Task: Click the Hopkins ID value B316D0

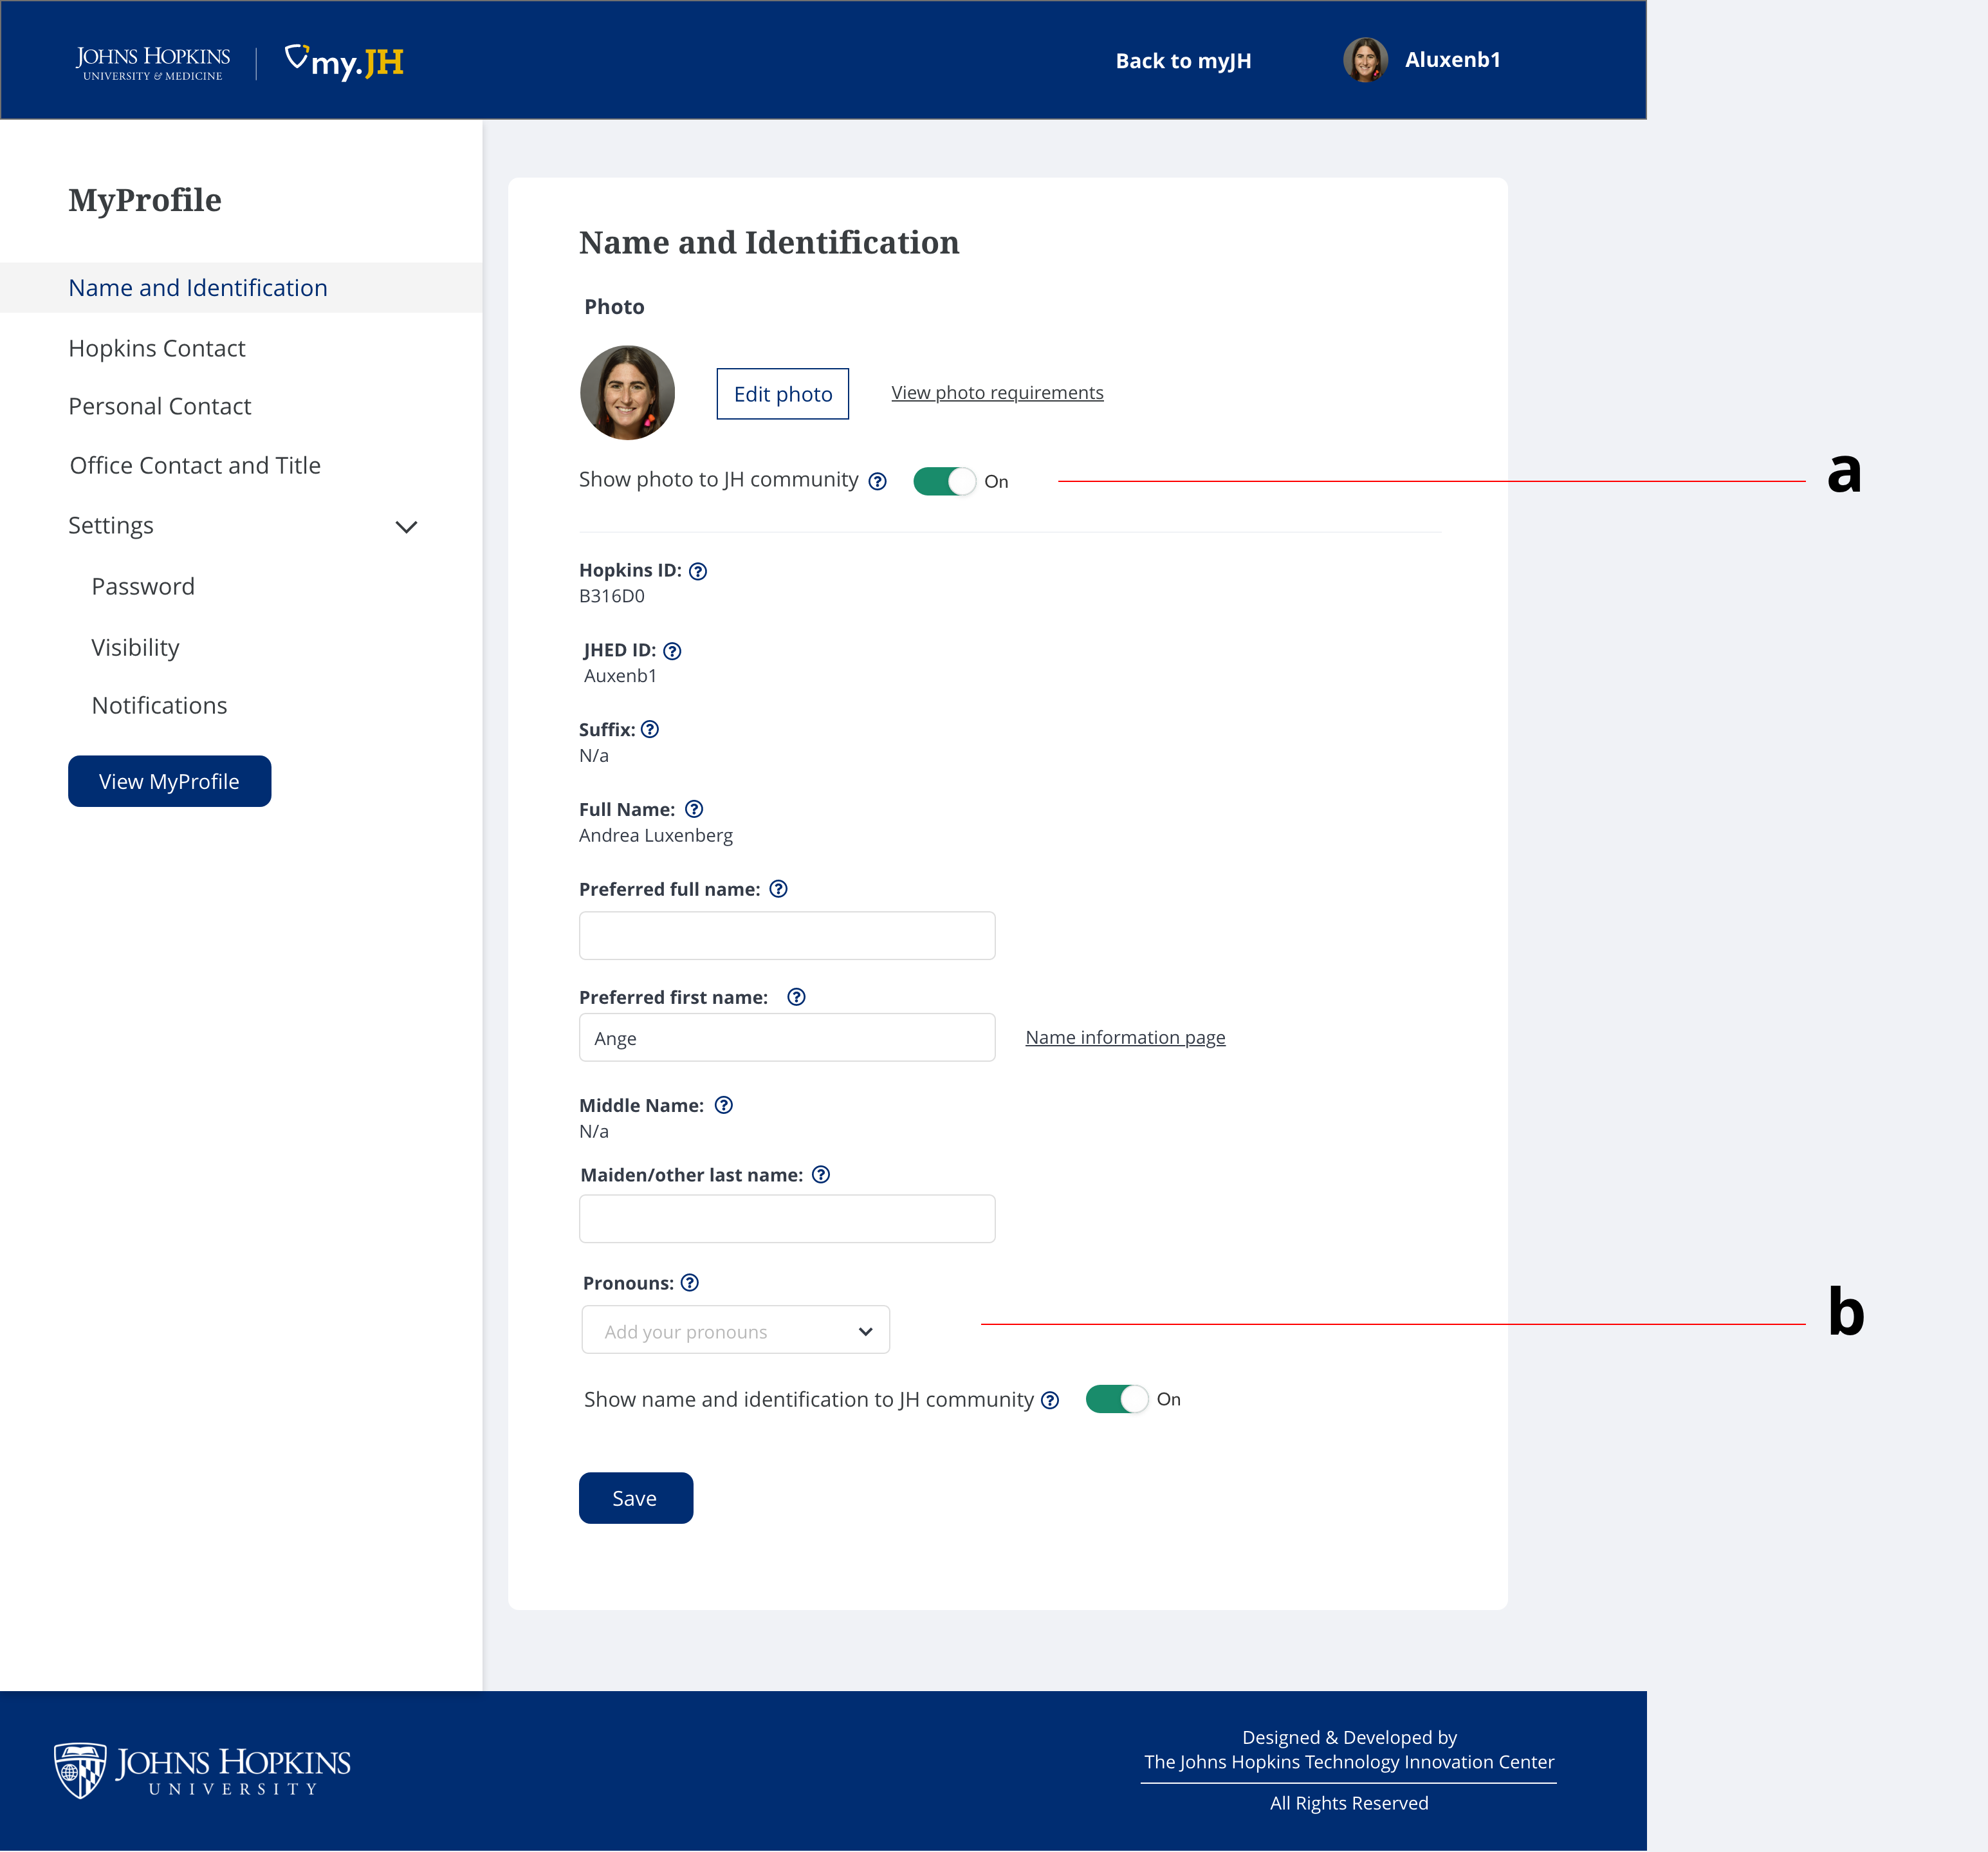Action: coord(612,596)
